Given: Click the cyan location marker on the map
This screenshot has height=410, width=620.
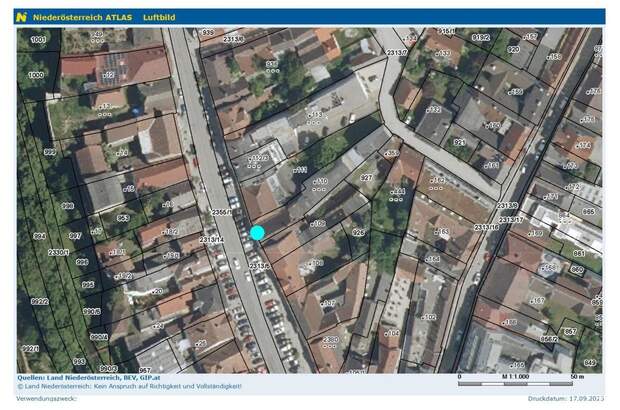Looking at the screenshot, I should point(257,233).
